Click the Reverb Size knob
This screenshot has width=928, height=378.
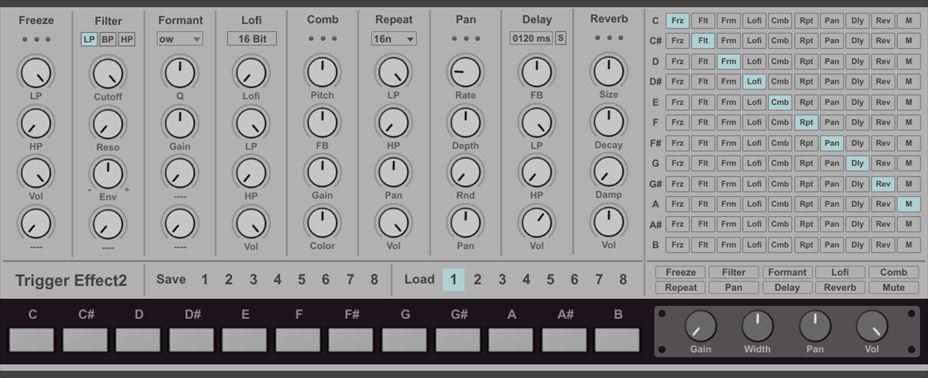click(x=608, y=71)
